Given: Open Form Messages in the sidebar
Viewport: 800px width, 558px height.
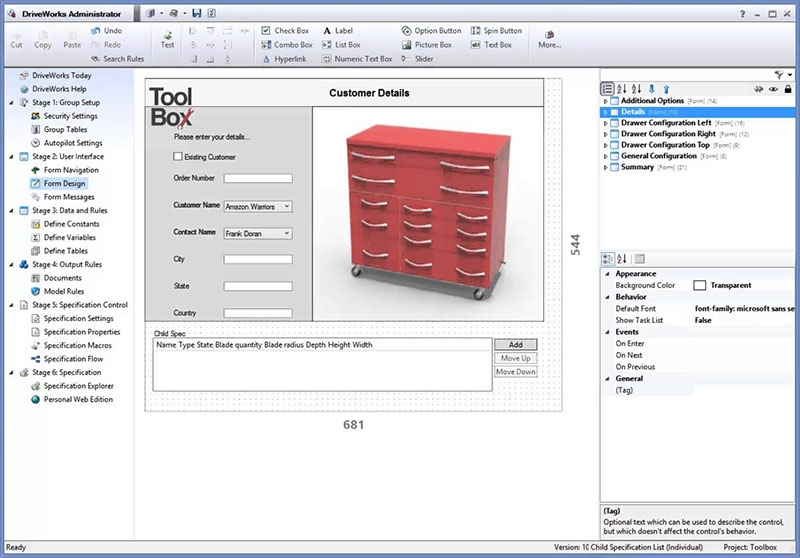Looking at the screenshot, I should point(69,197).
